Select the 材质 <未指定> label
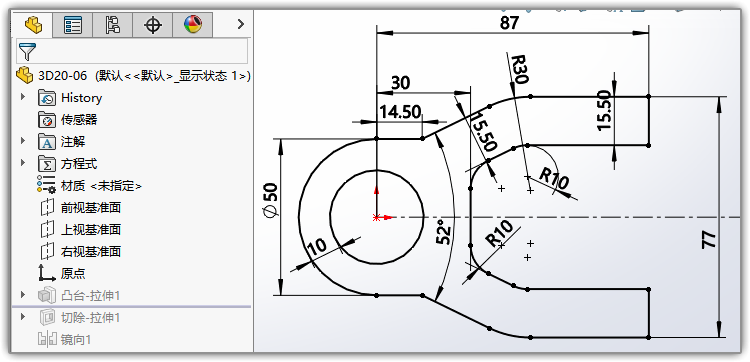The width and height of the screenshot is (750, 362). coord(101,186)
